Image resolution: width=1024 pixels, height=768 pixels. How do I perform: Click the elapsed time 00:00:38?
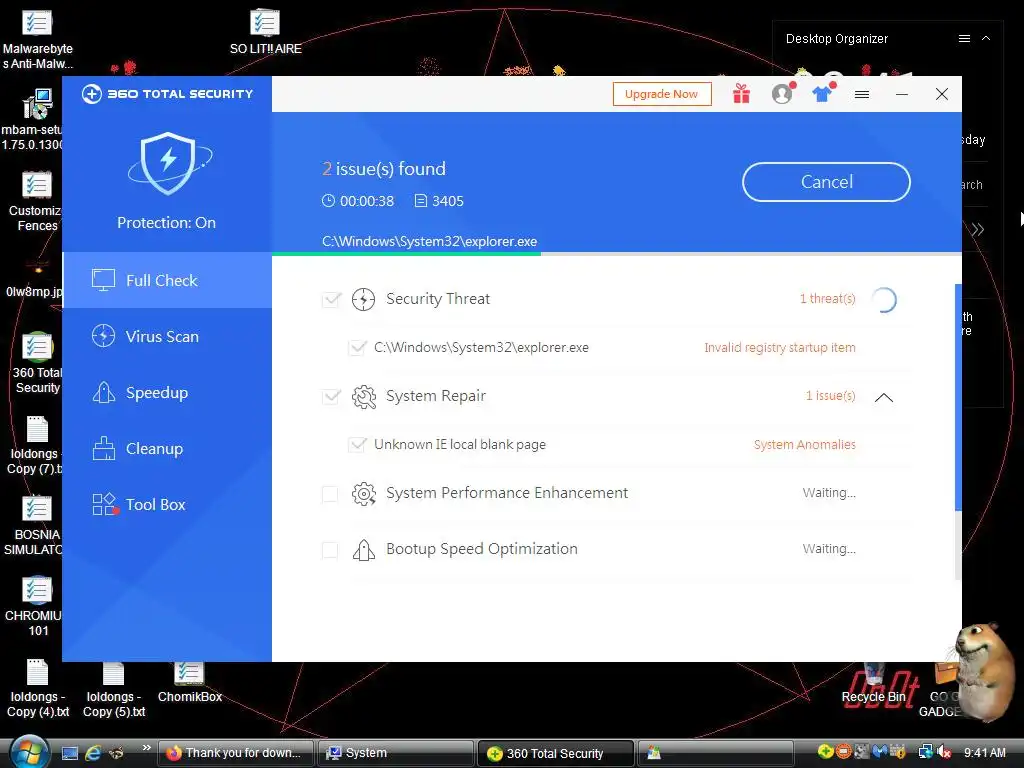367,201
